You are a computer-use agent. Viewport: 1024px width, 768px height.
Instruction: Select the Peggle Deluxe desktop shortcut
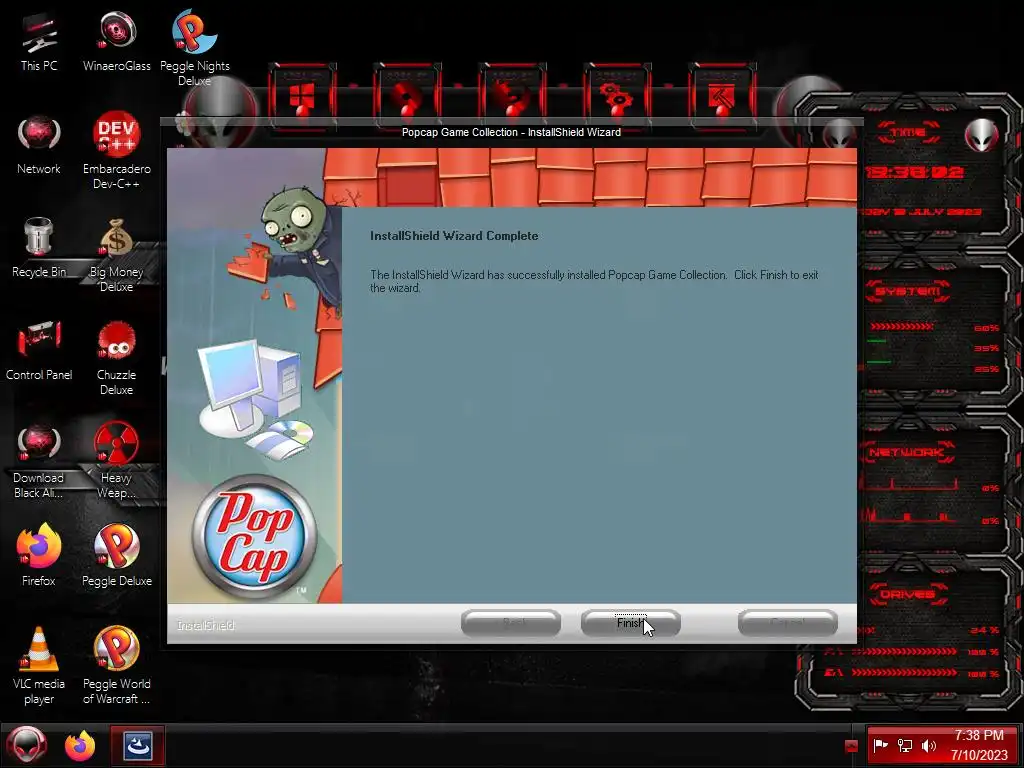tap(117, 556)
